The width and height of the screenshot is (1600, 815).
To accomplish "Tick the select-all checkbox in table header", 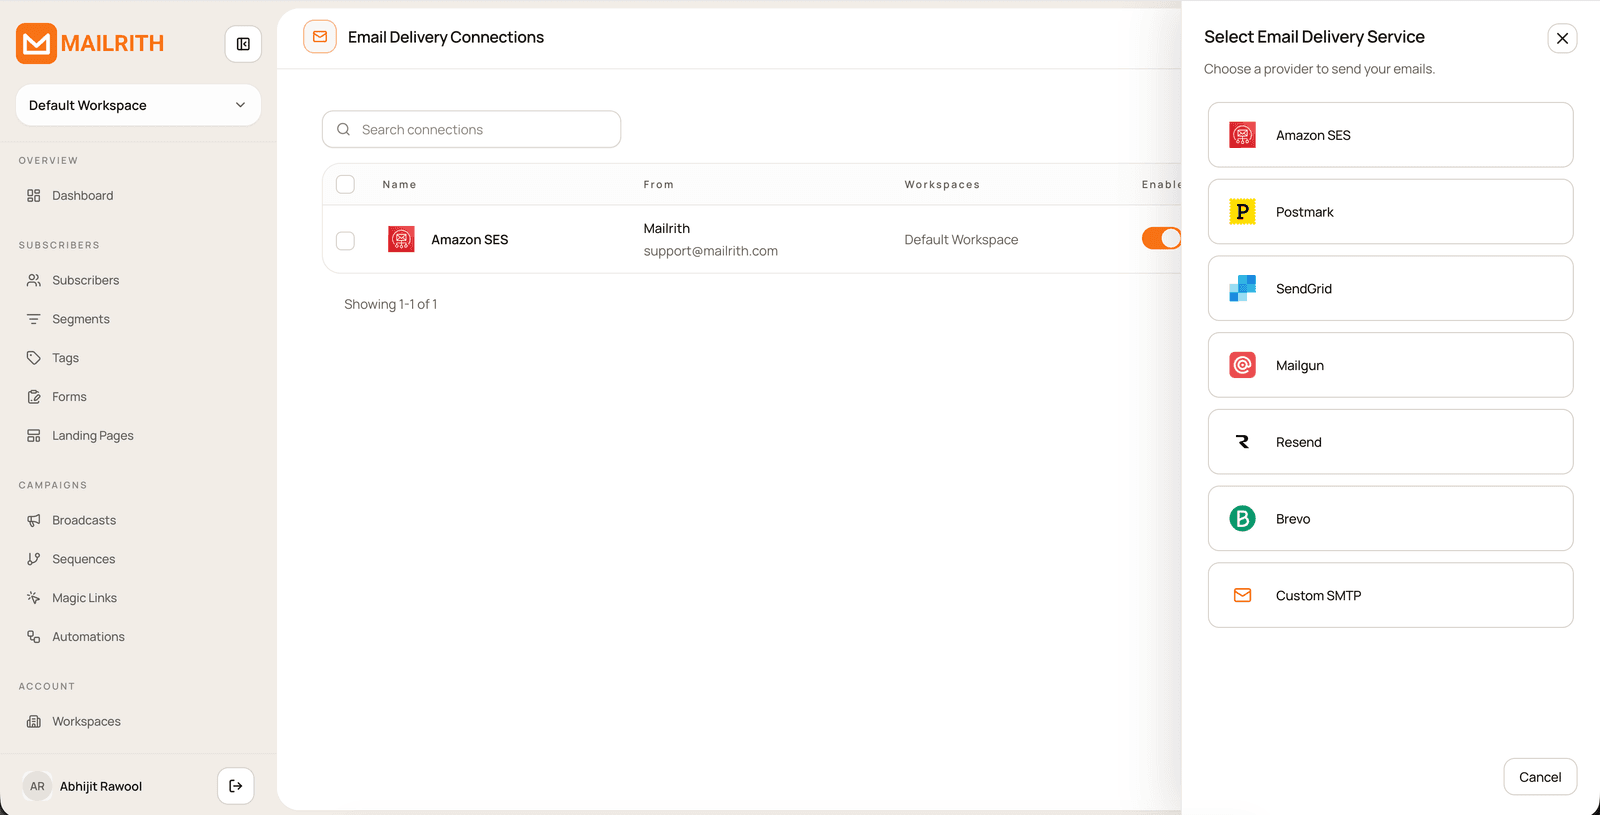I will [x=345, y=184].
